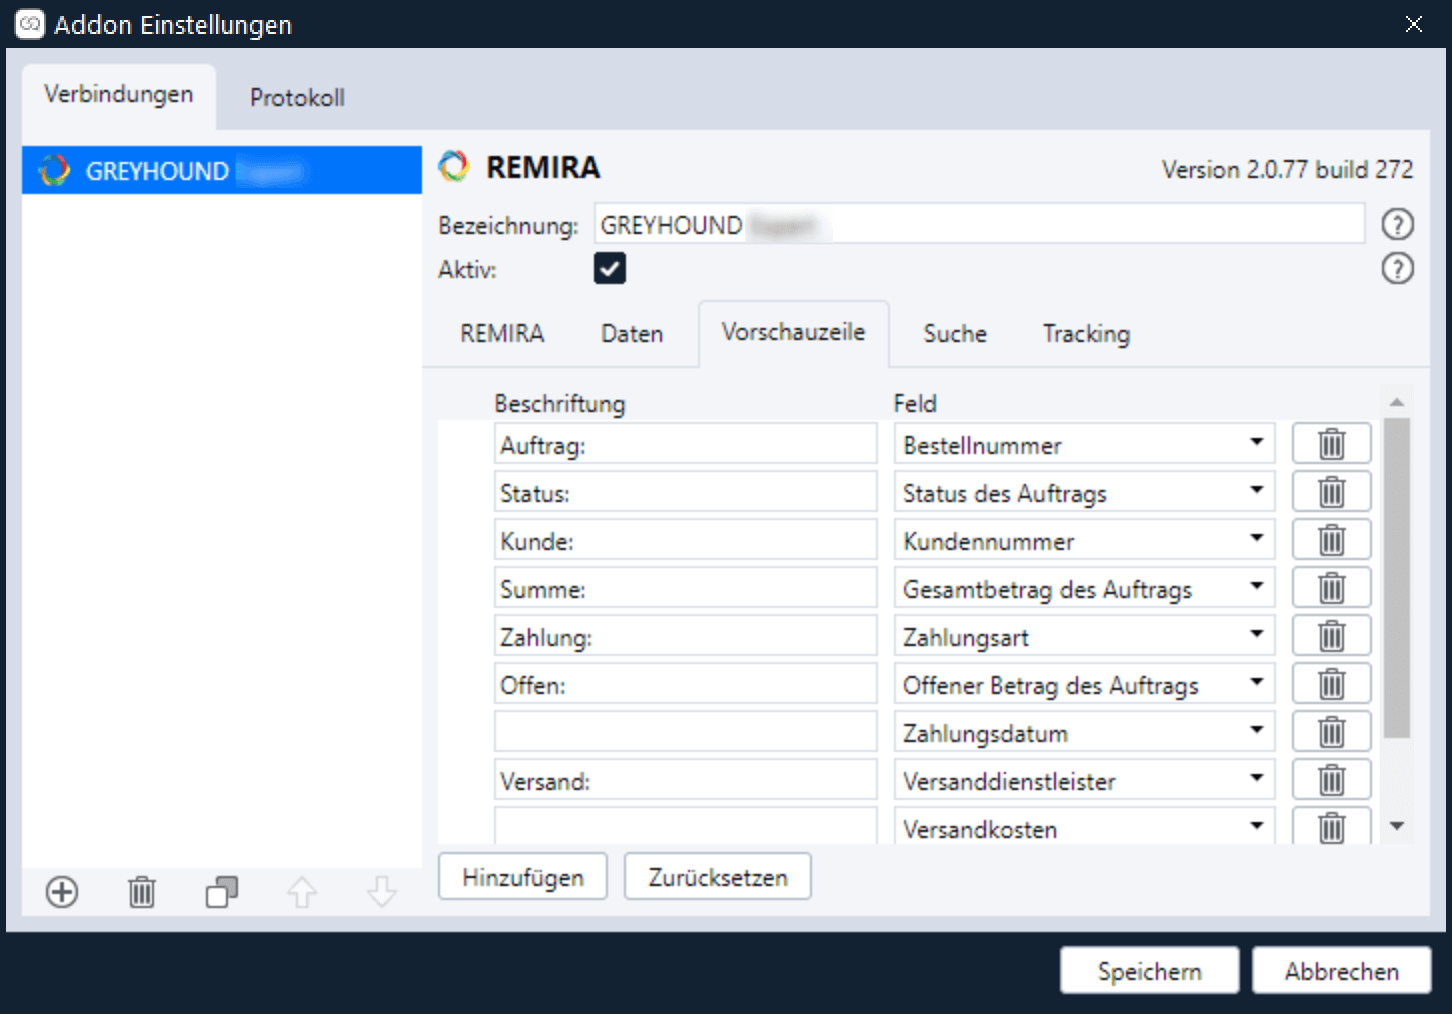Close the Addon Einstellungen window
Viewport: 1452px width, 1014px height.
[x=1413, y=24]
